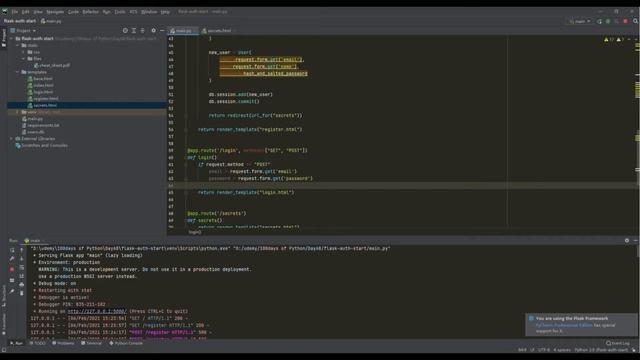Select login.html in project tree
640x360 pixels.
[40, 92]
